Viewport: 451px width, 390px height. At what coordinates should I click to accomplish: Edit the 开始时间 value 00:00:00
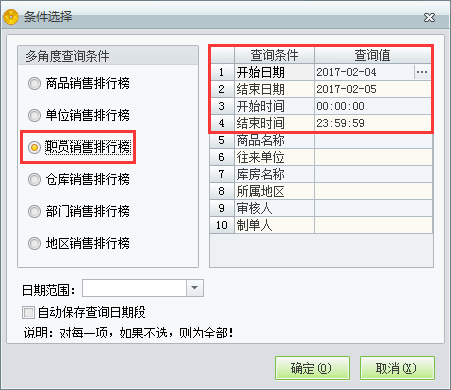pos(373,106)
